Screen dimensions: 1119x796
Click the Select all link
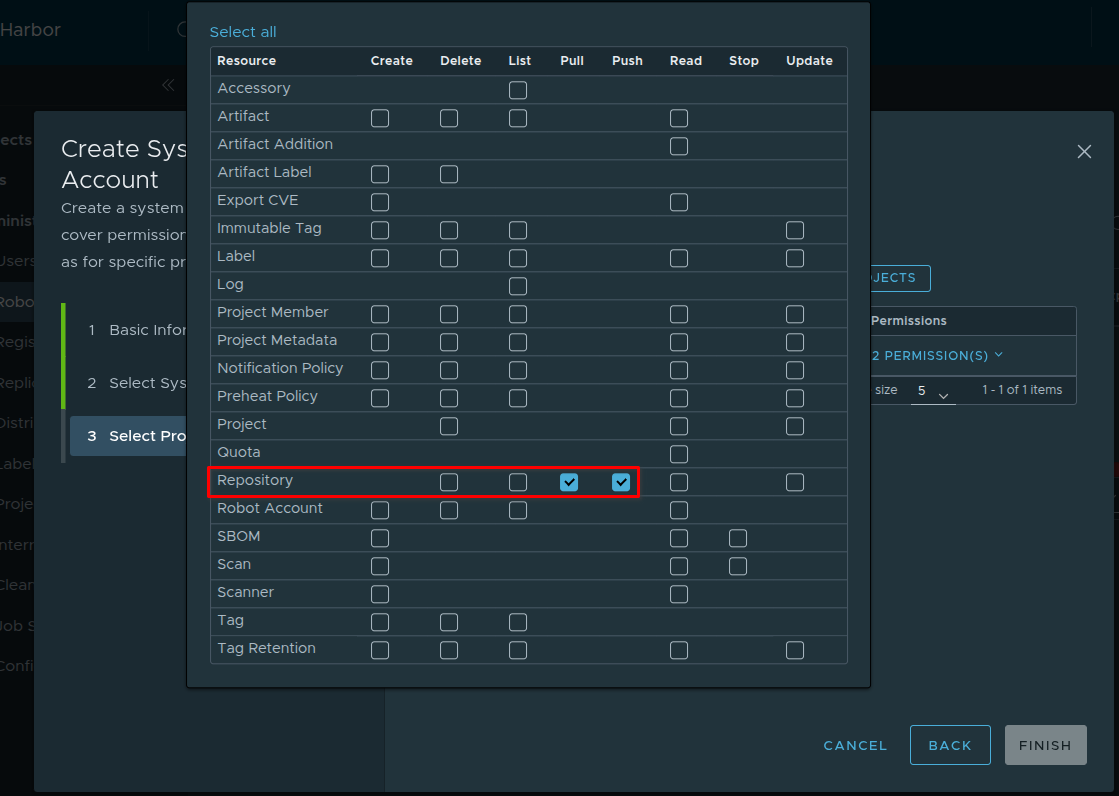point(243,32)
